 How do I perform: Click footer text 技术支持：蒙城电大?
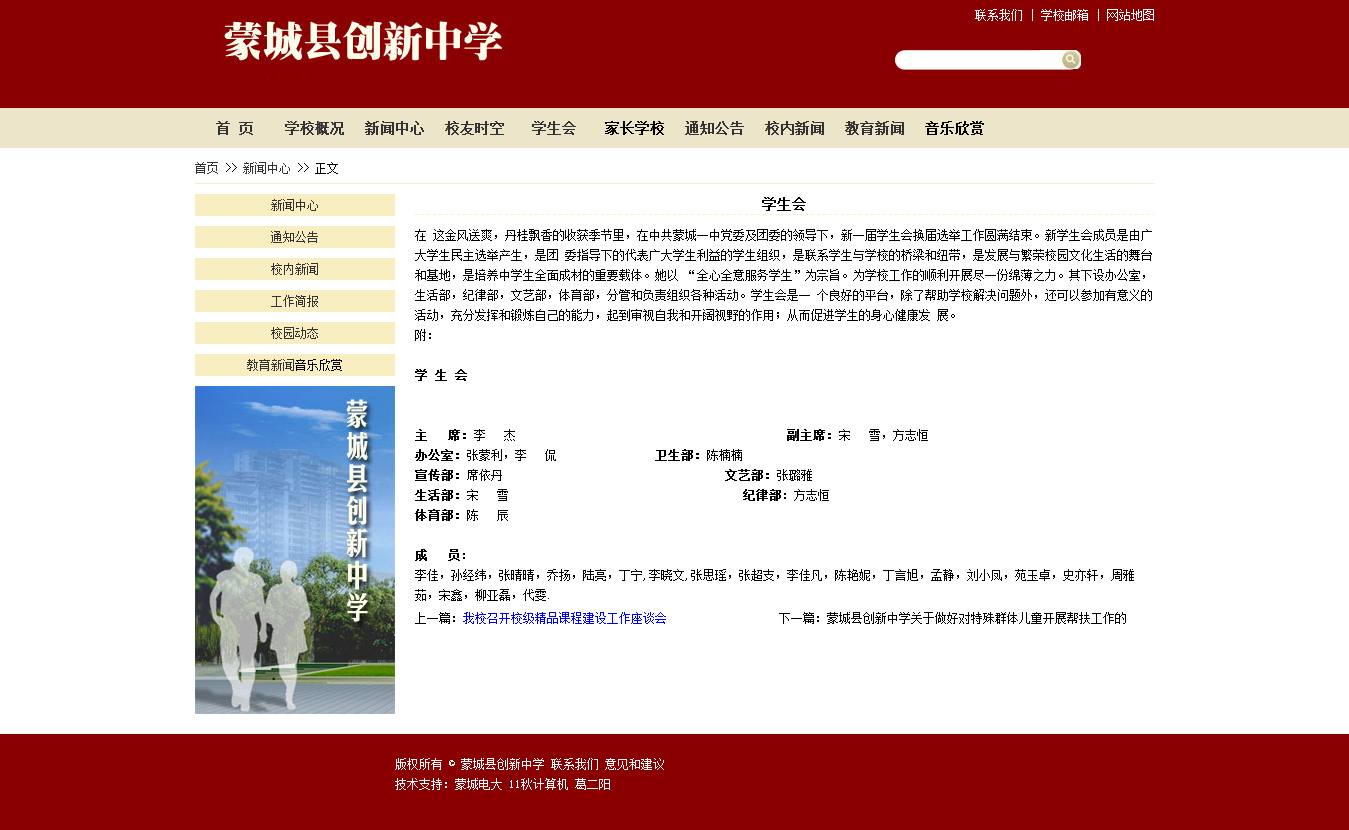point(448,784)
